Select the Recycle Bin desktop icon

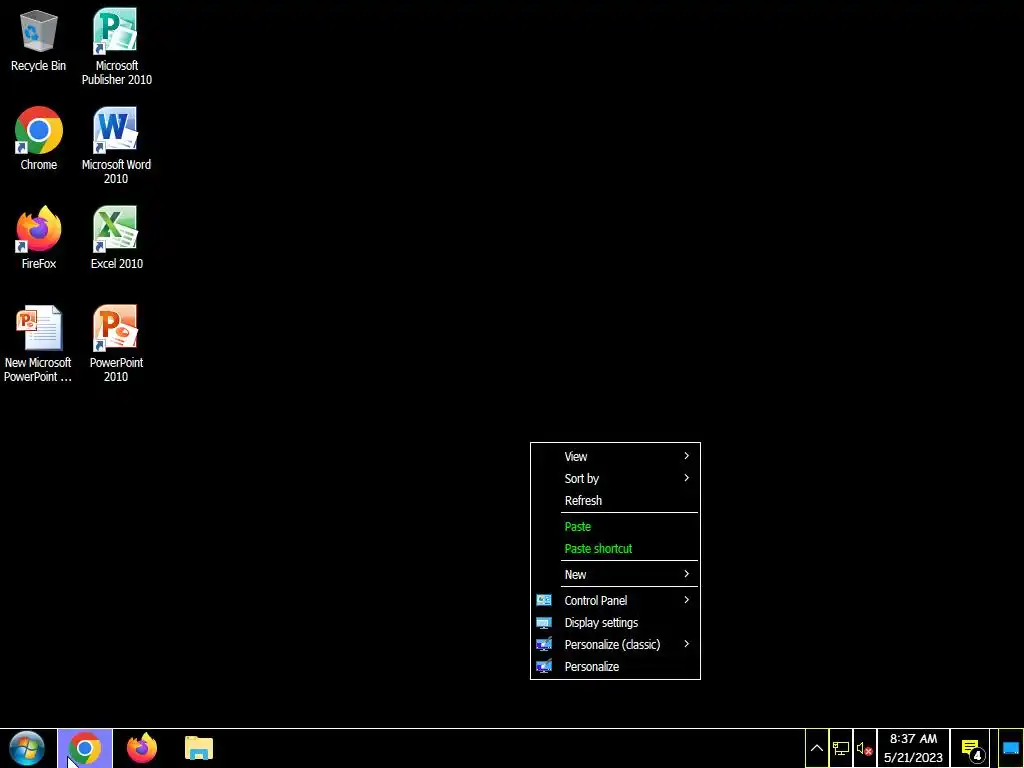(38, 40)
